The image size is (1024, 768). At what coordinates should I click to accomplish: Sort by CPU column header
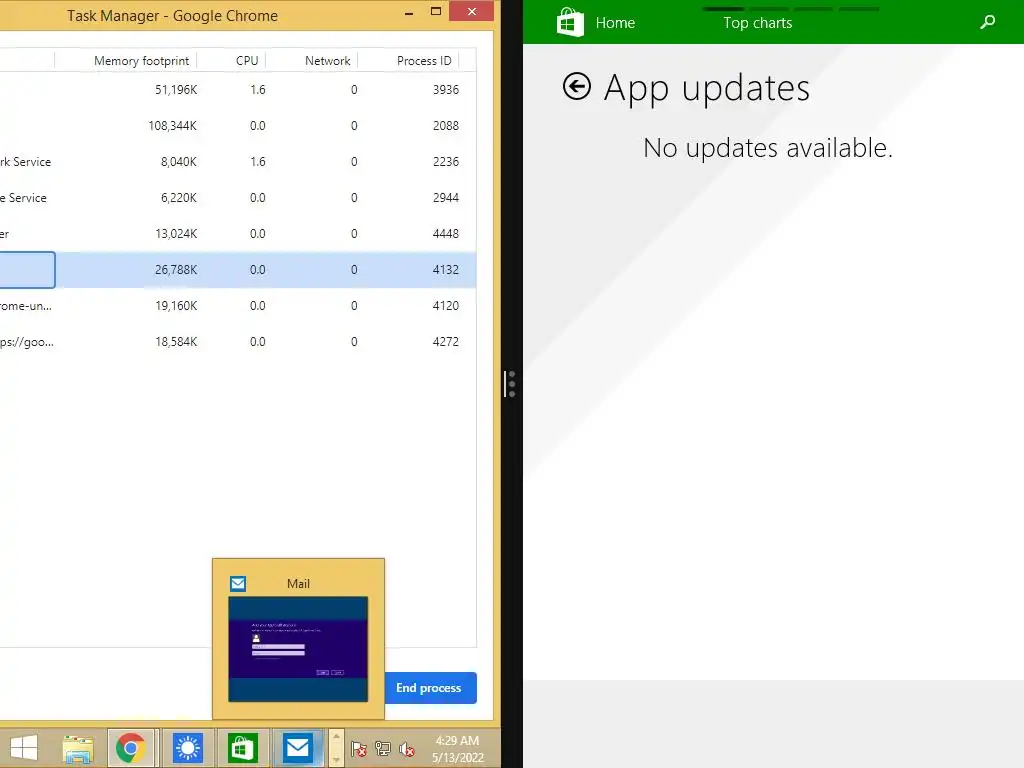click(247, 61)
